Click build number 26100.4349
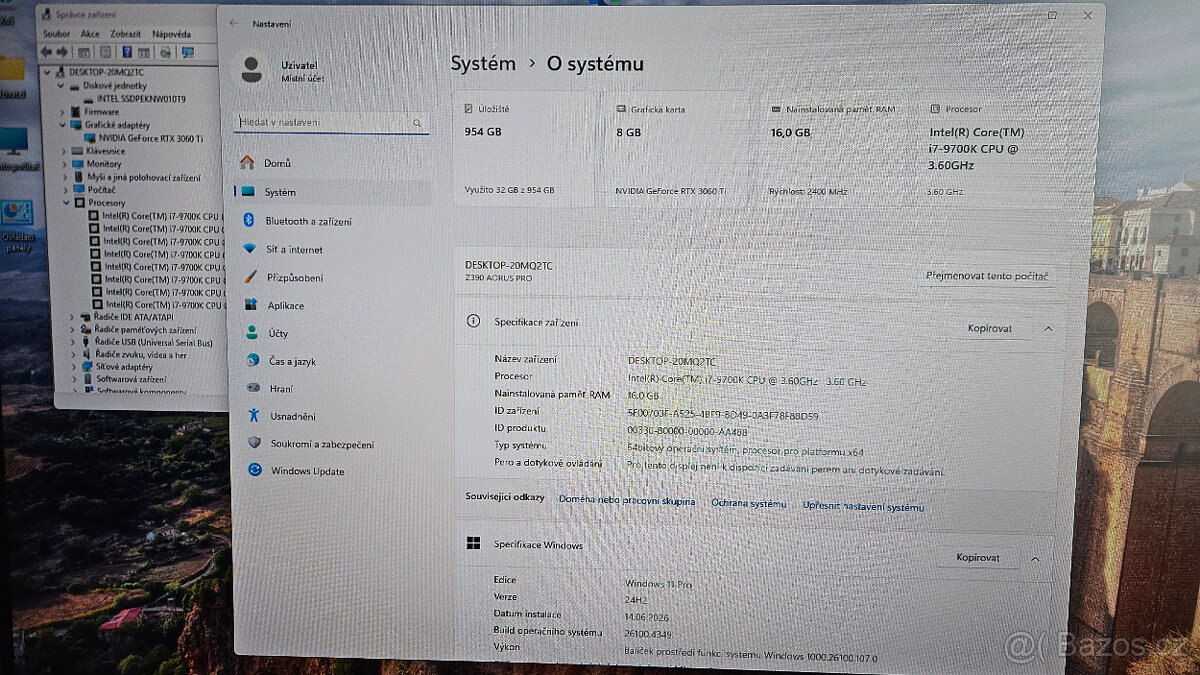 [x=650, y=632]
